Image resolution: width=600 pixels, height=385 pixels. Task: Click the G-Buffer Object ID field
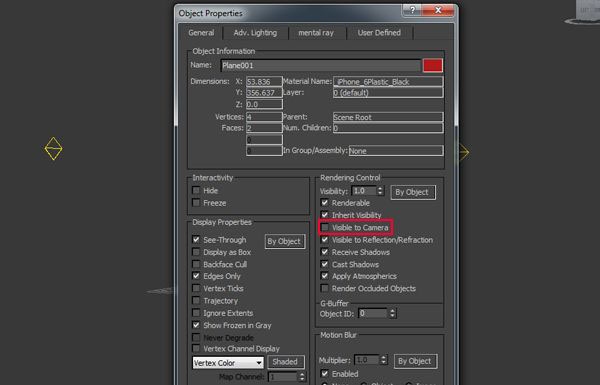click(x=373, y=313)
